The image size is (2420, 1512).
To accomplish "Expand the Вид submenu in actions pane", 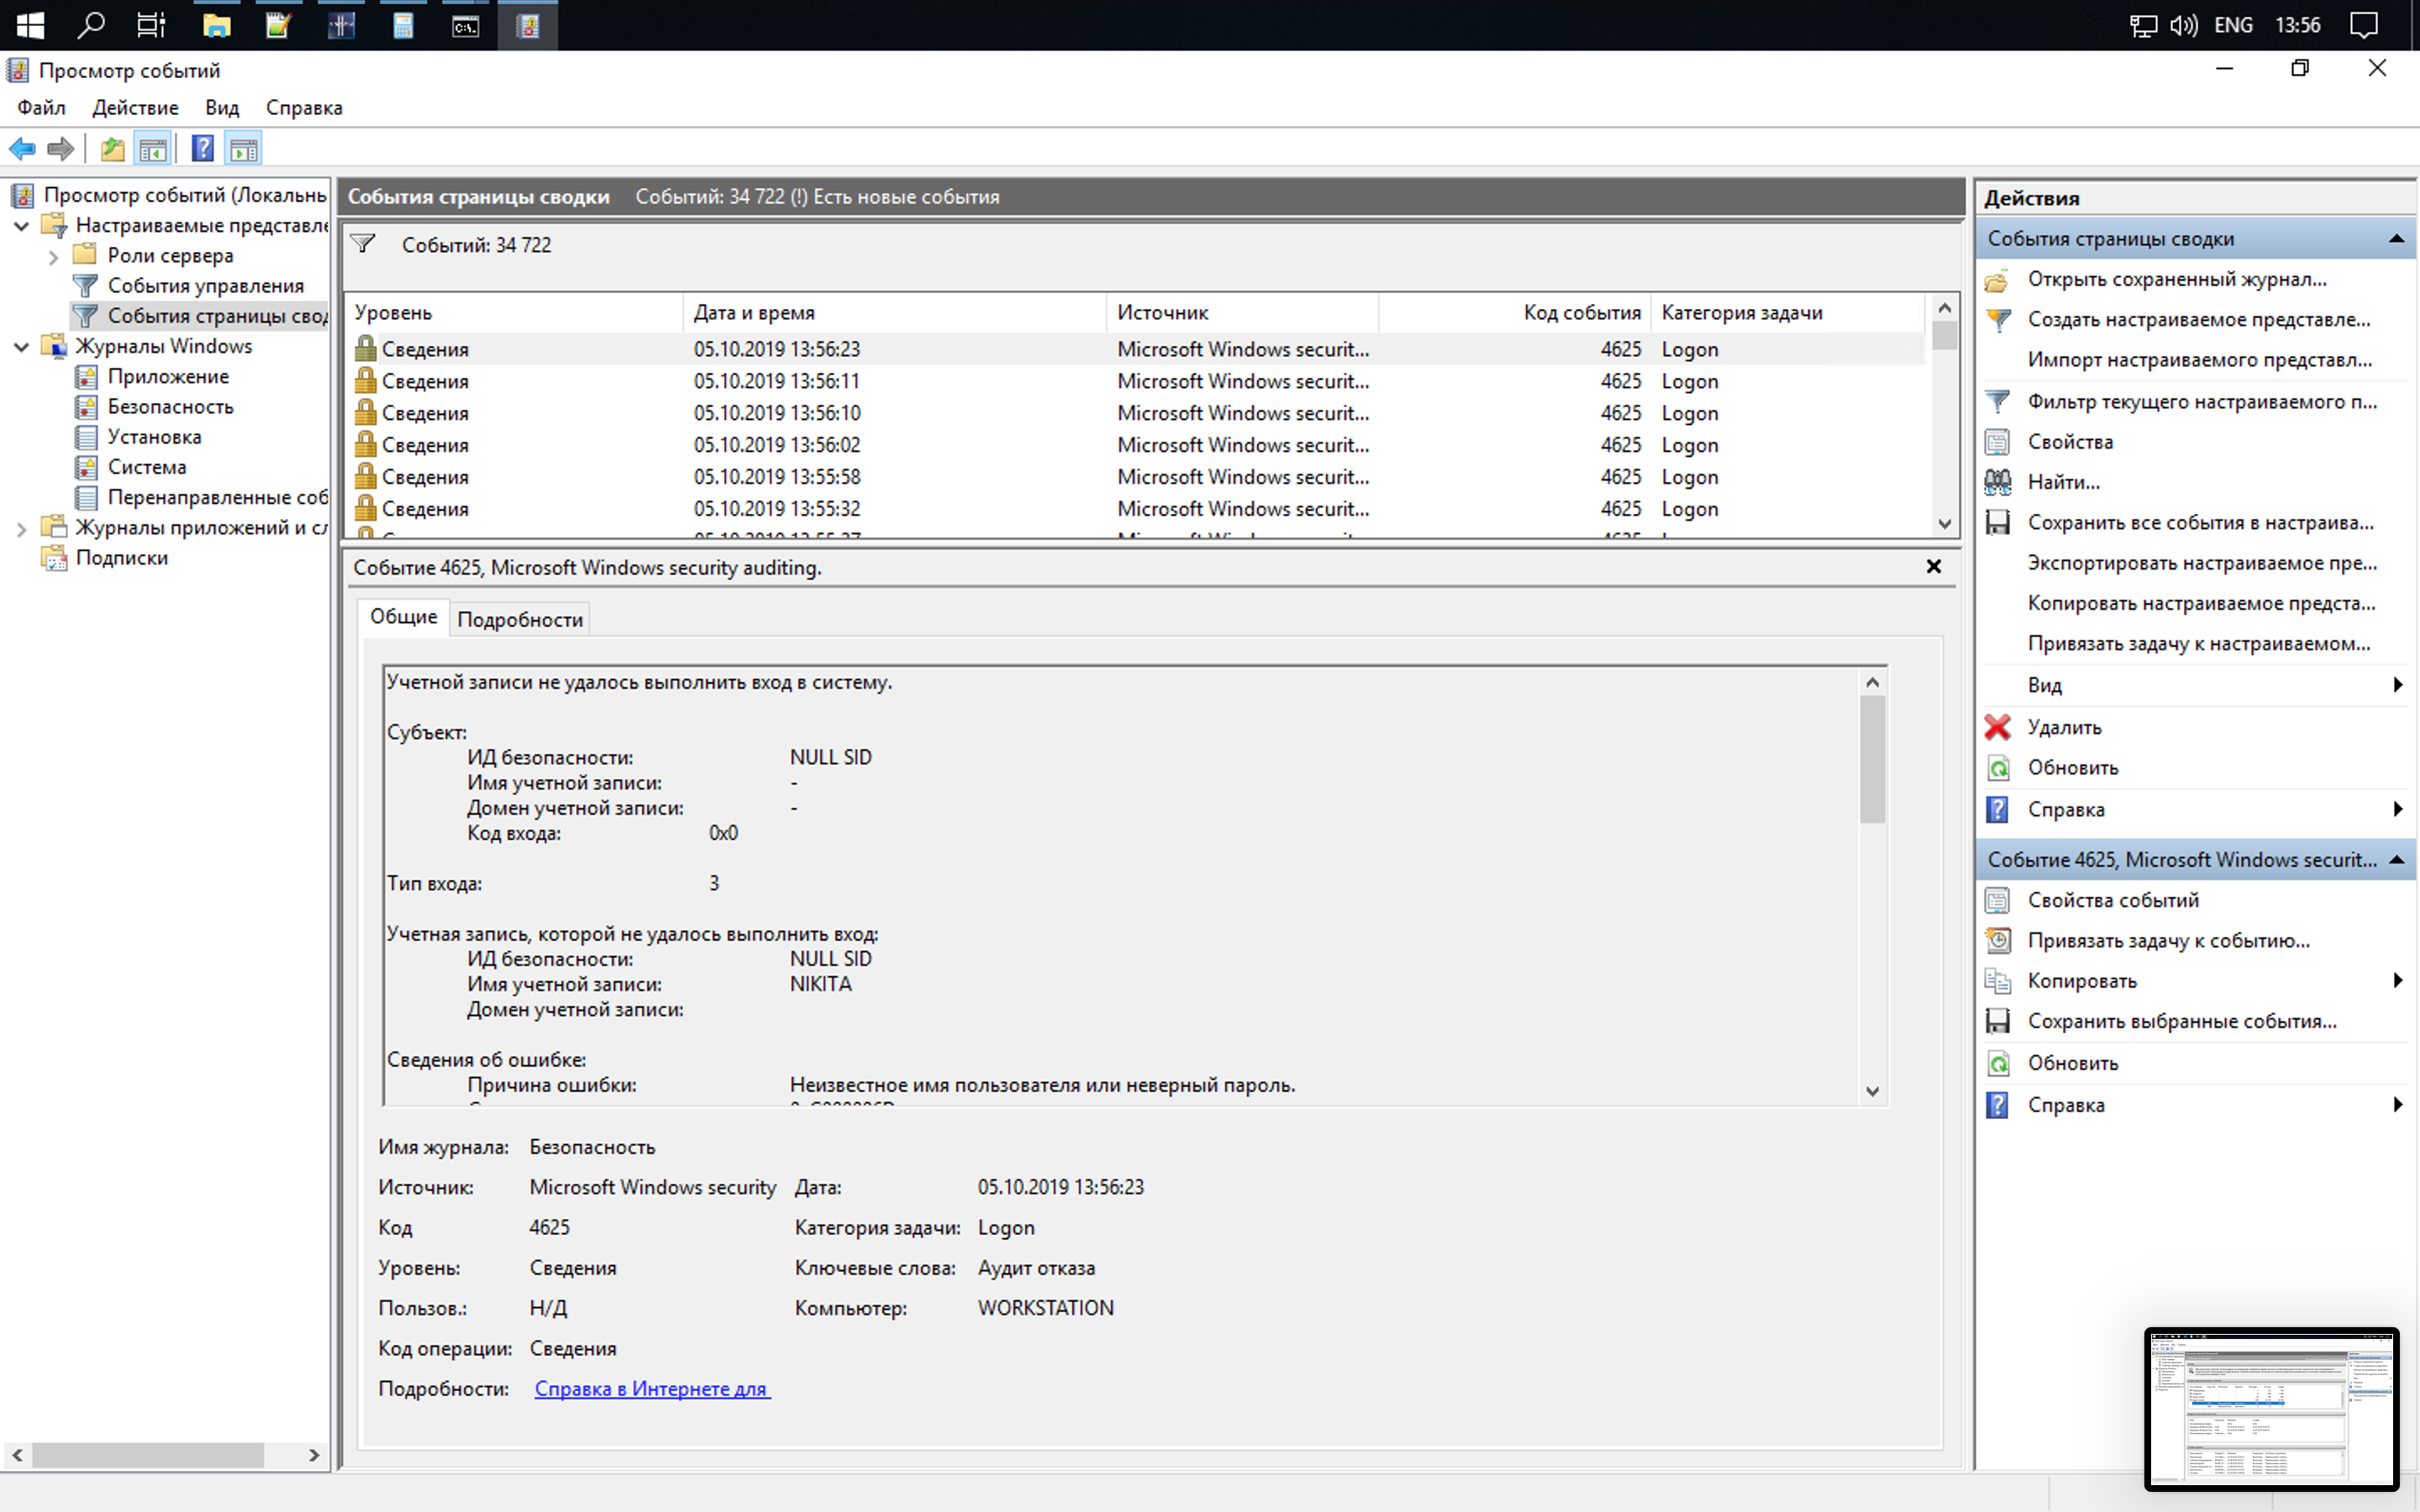I will point(2398,685).
